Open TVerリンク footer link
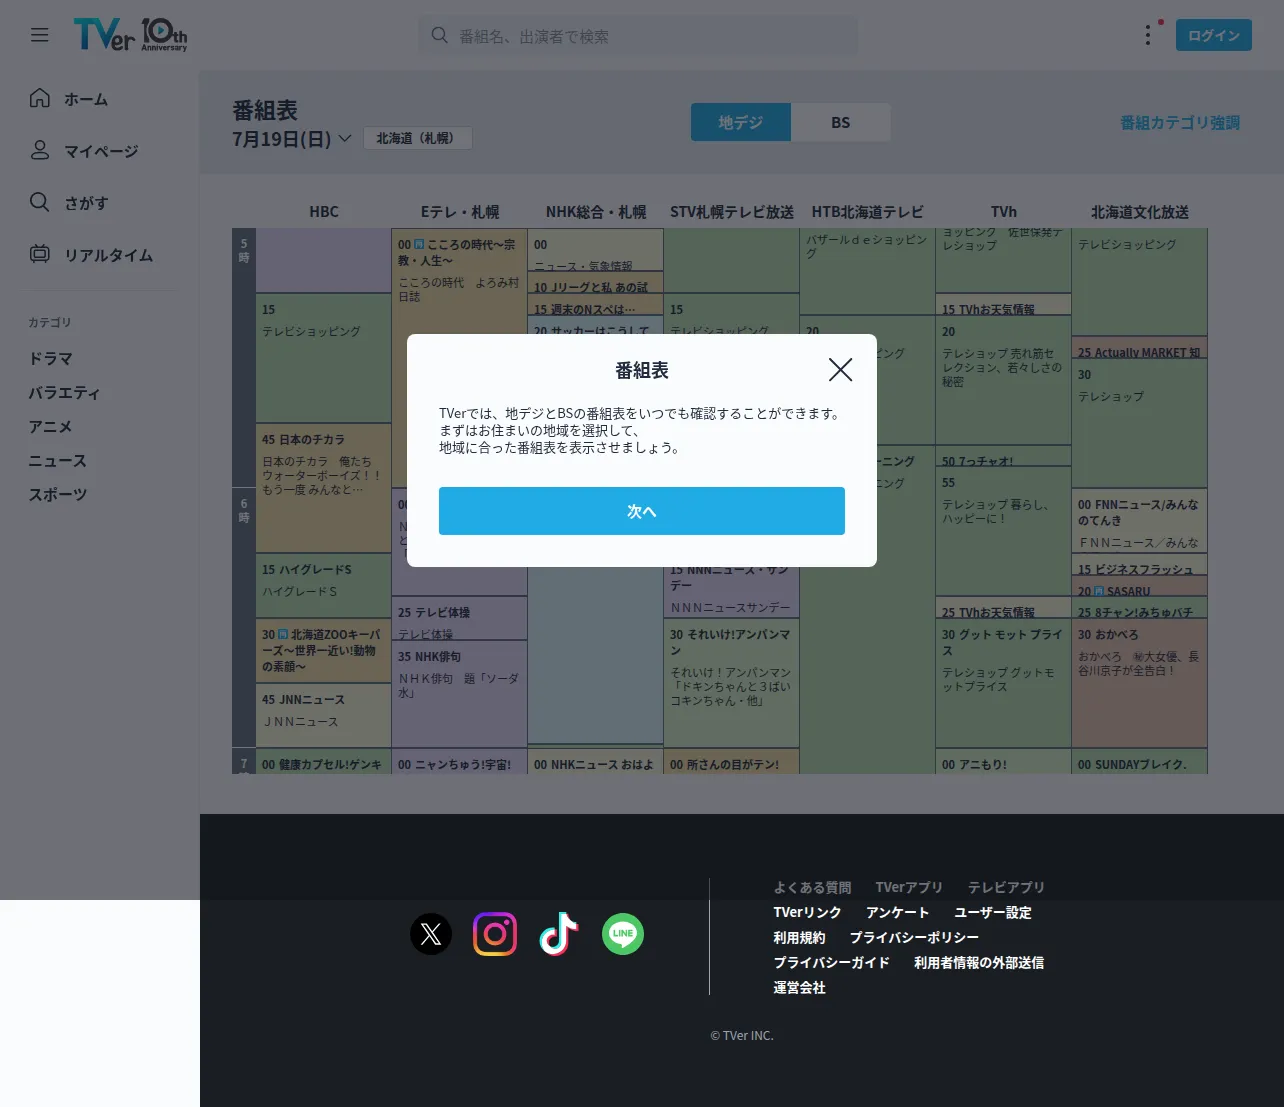Screen dimensions: 1284x1107 tap(807, 912)
